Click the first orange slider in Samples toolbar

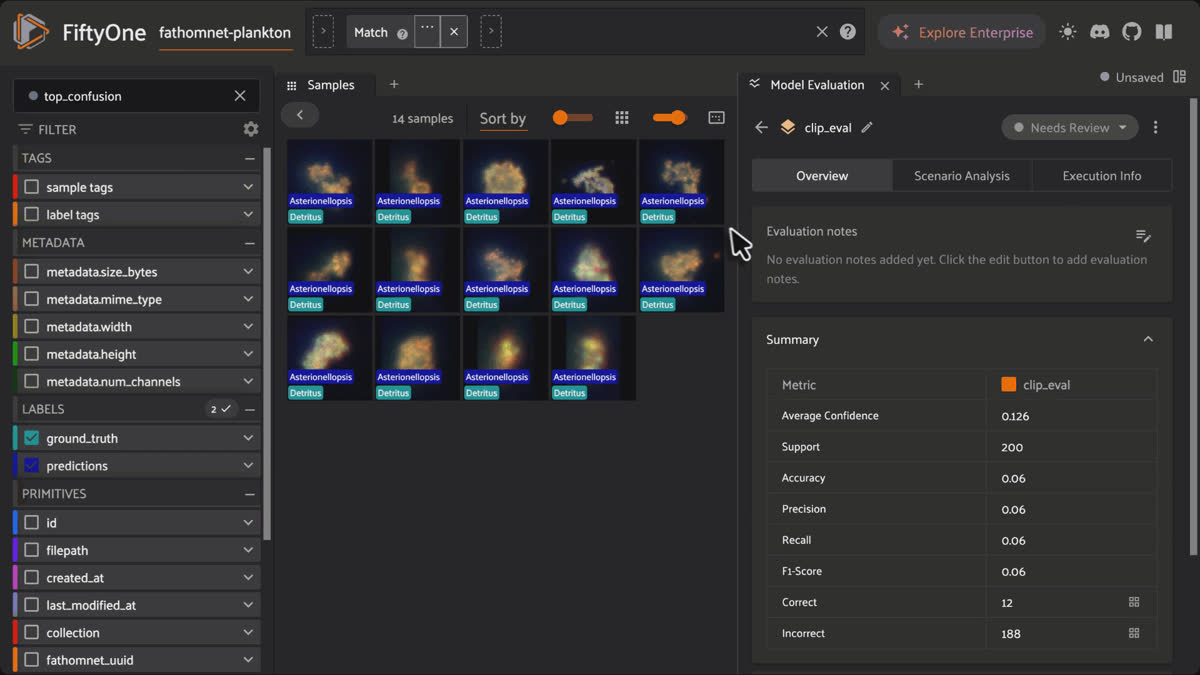pyautogui.click(x=572, y=118)
